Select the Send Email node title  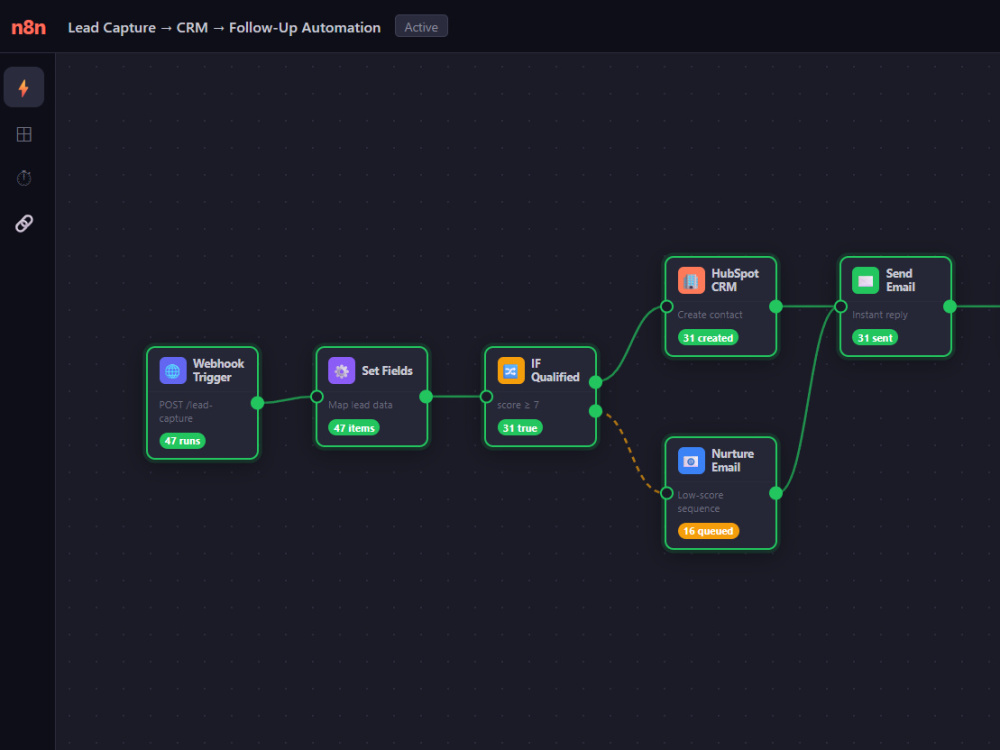pos(901,280)
